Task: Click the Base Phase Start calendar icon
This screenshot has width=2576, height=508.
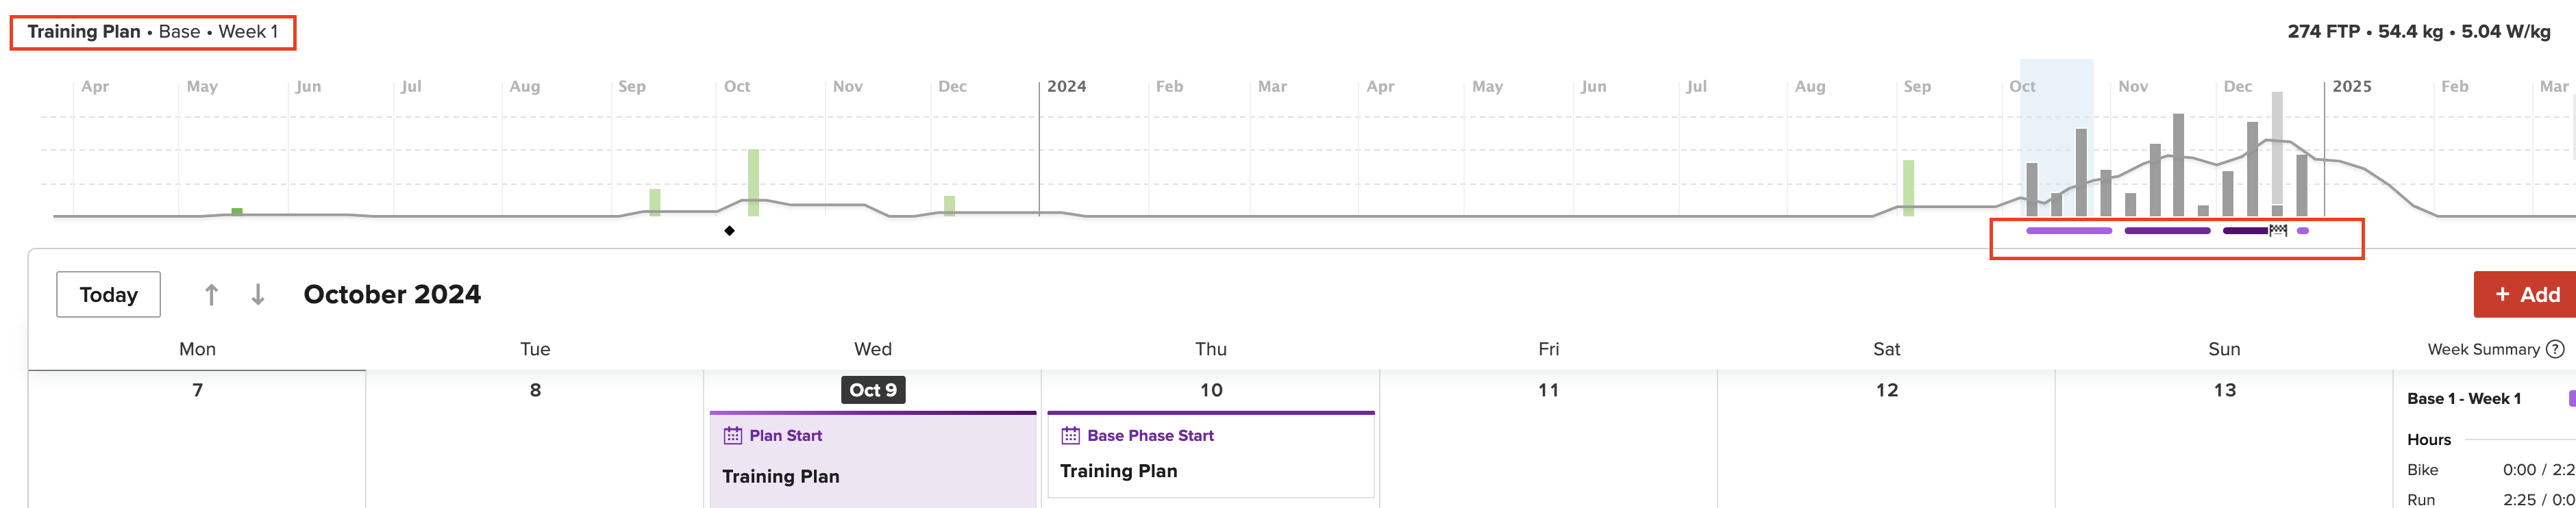Action: (x=1071, y=436)
